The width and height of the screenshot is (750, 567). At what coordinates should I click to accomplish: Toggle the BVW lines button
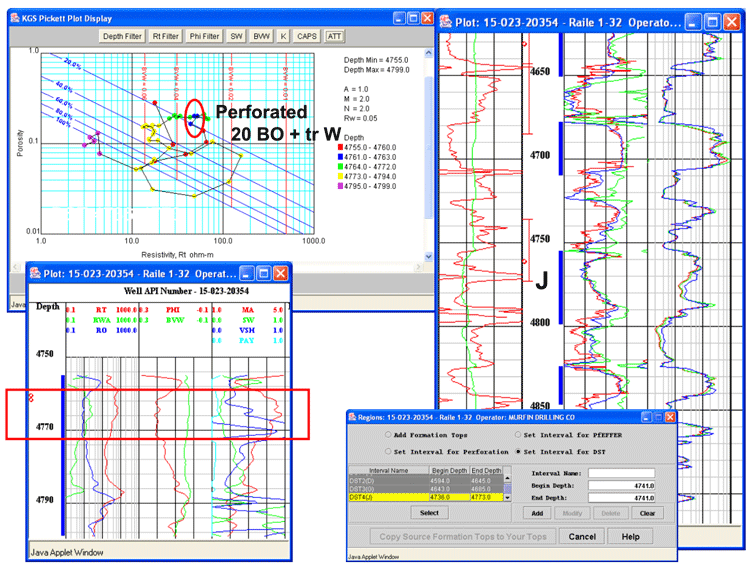tap(261, 36)
